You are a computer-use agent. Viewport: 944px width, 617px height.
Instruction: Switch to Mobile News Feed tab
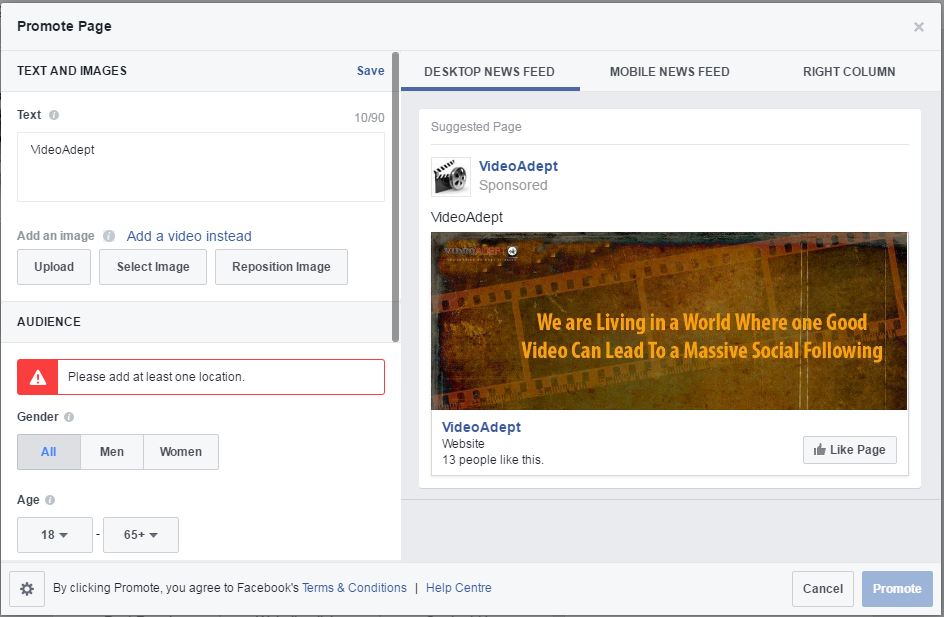tap(669, 72)
